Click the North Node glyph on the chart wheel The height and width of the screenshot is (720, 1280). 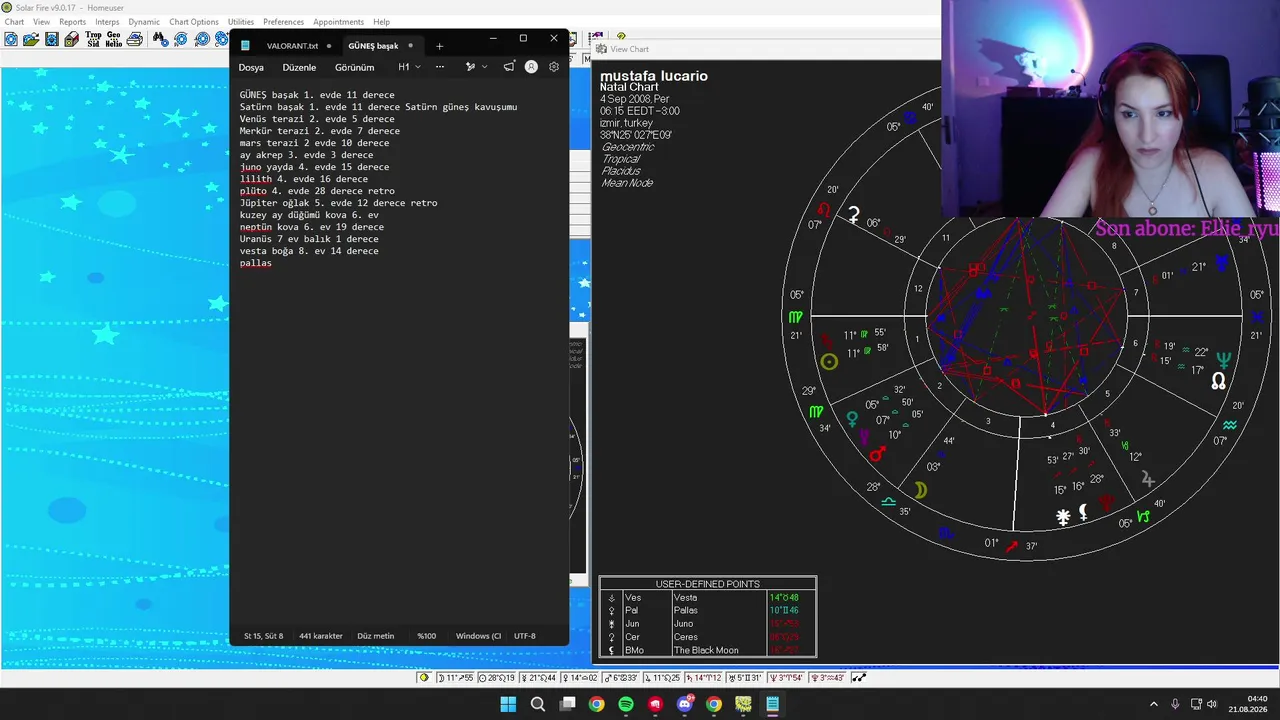coord(1218,381)
